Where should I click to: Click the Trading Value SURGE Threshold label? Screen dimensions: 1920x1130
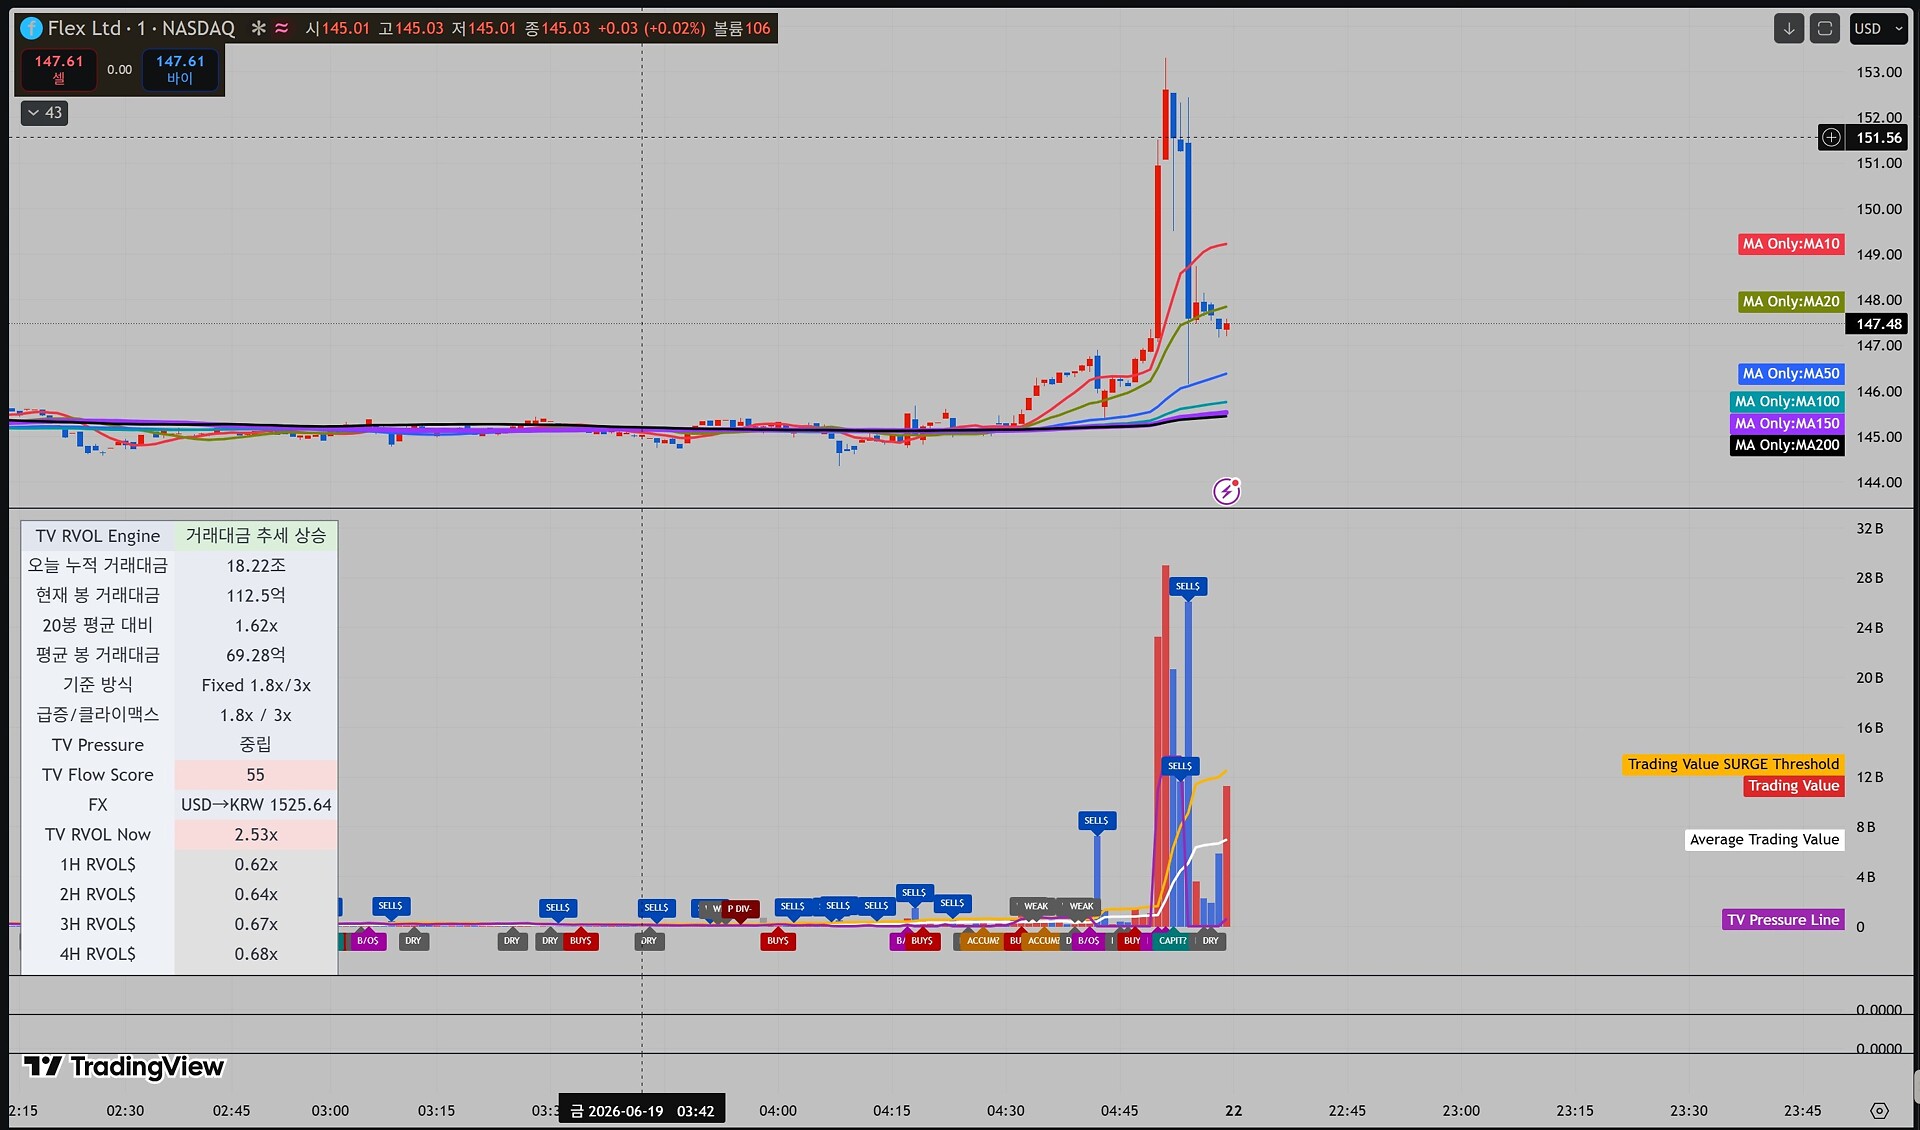(x=1733, y=764)
